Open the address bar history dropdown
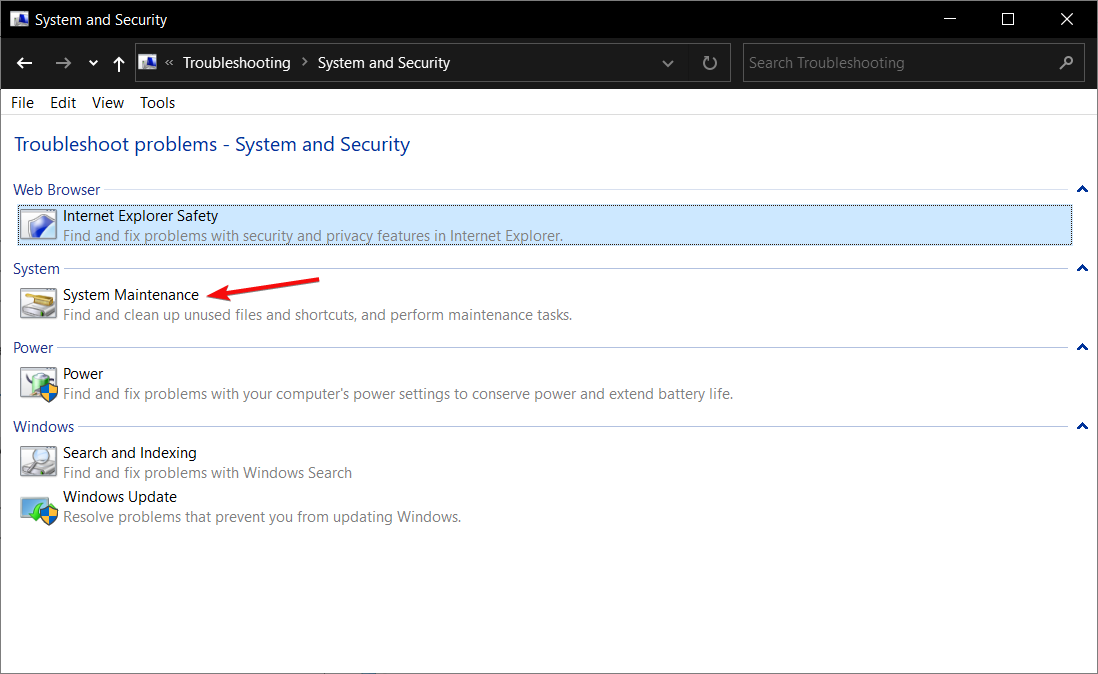The image size is (1098, 674). pyautogui.click(x=668, y=63)
